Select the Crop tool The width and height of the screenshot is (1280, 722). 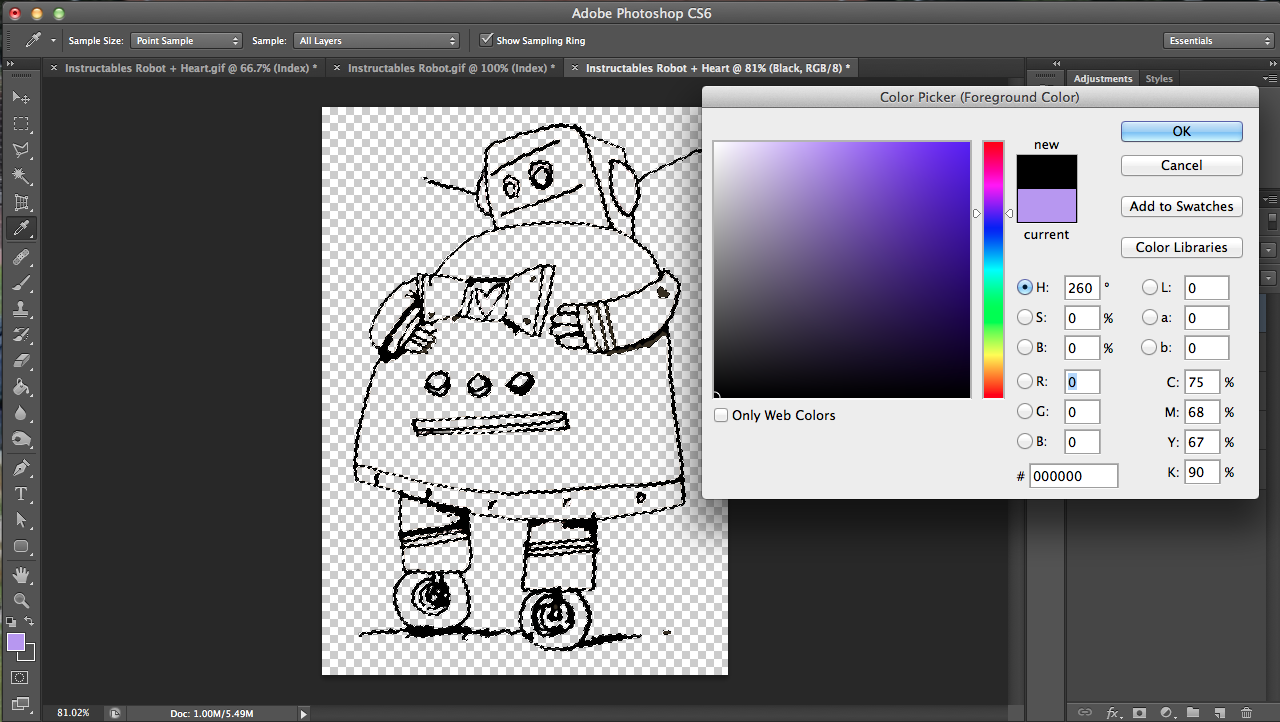(x=21, y=203)
